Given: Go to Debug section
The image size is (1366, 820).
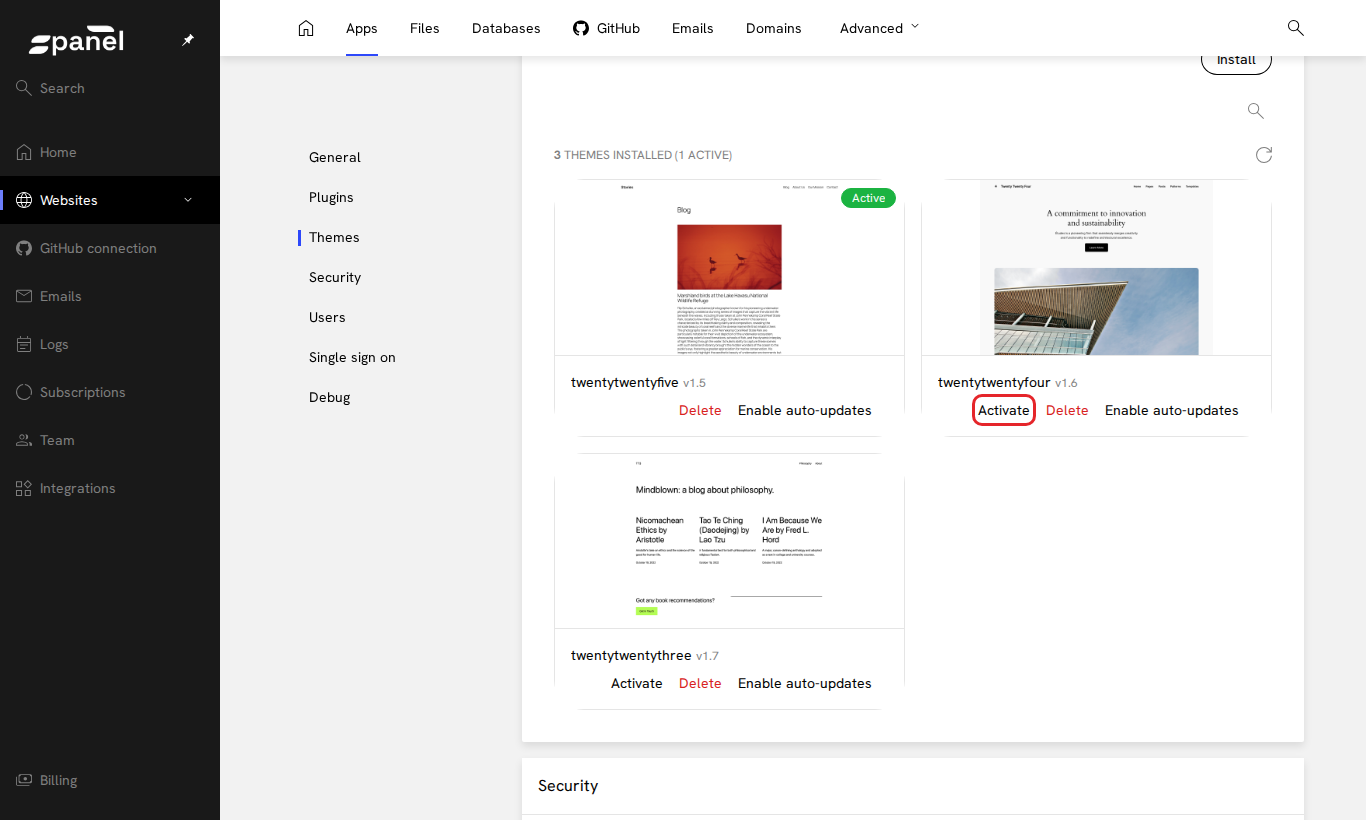Looking at the screenshot, I should pos(330,397).
